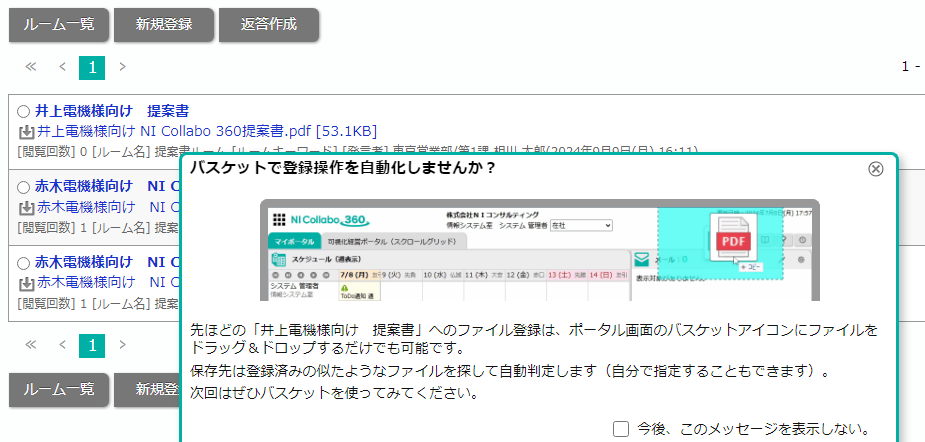Click download icon beside 井上電機様向け PDF
Screen dimensions: 925x442
click(x=27, y=132)
